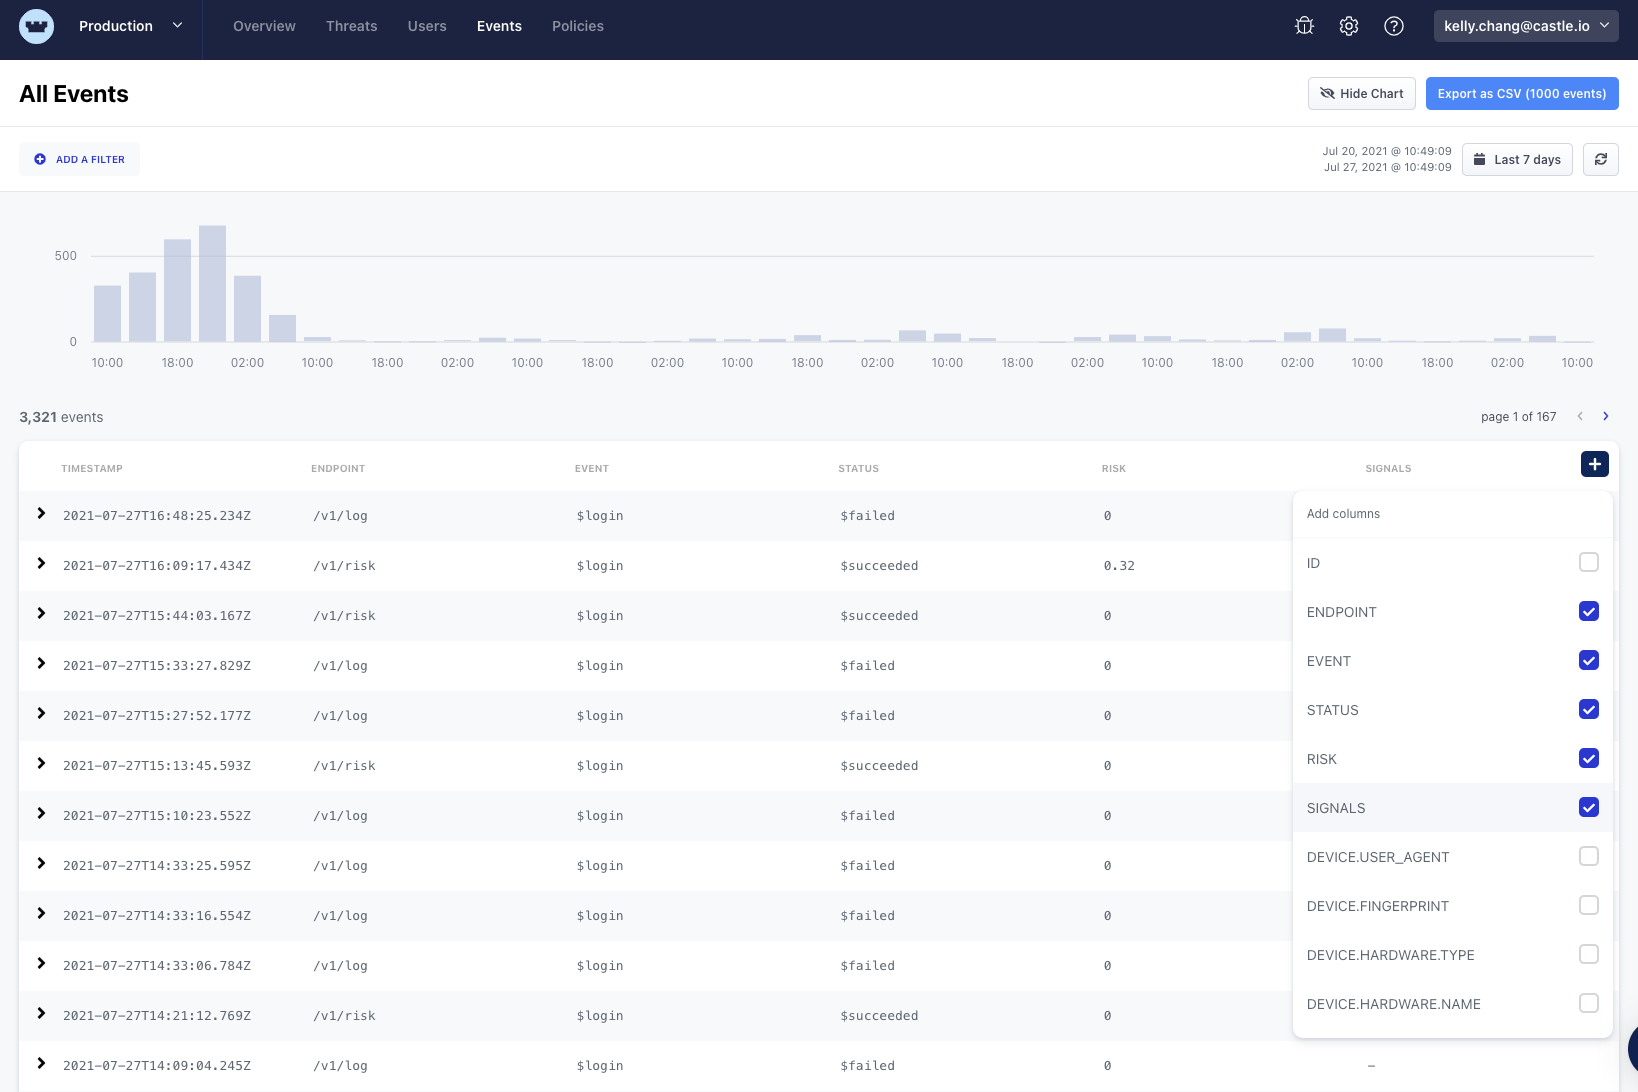Click the $login event in 15:13:45 row
The width and height of the screenshot is (1638, 1092).
(600, 766)
